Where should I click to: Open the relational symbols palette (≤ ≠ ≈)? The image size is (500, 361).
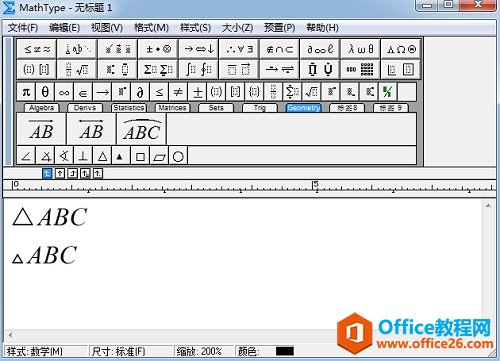tap(37, 49)
